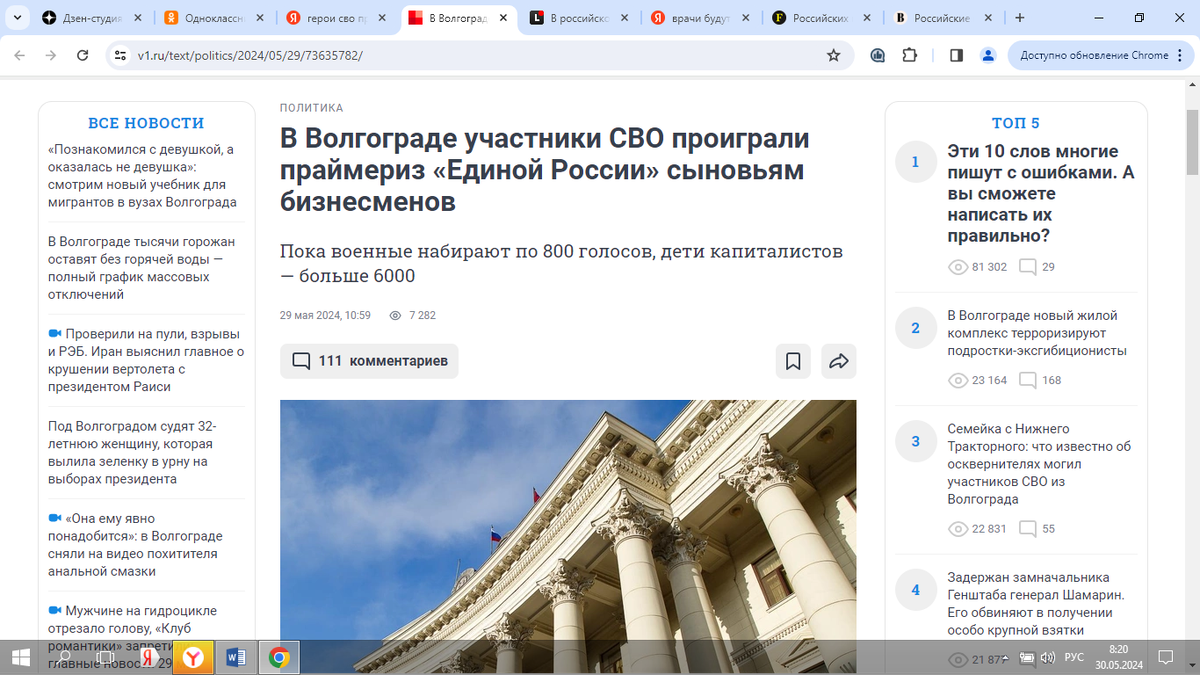Open Microsoft Word from taskbar
Screen dimensions: 1200x675
[x=237, y=657]
